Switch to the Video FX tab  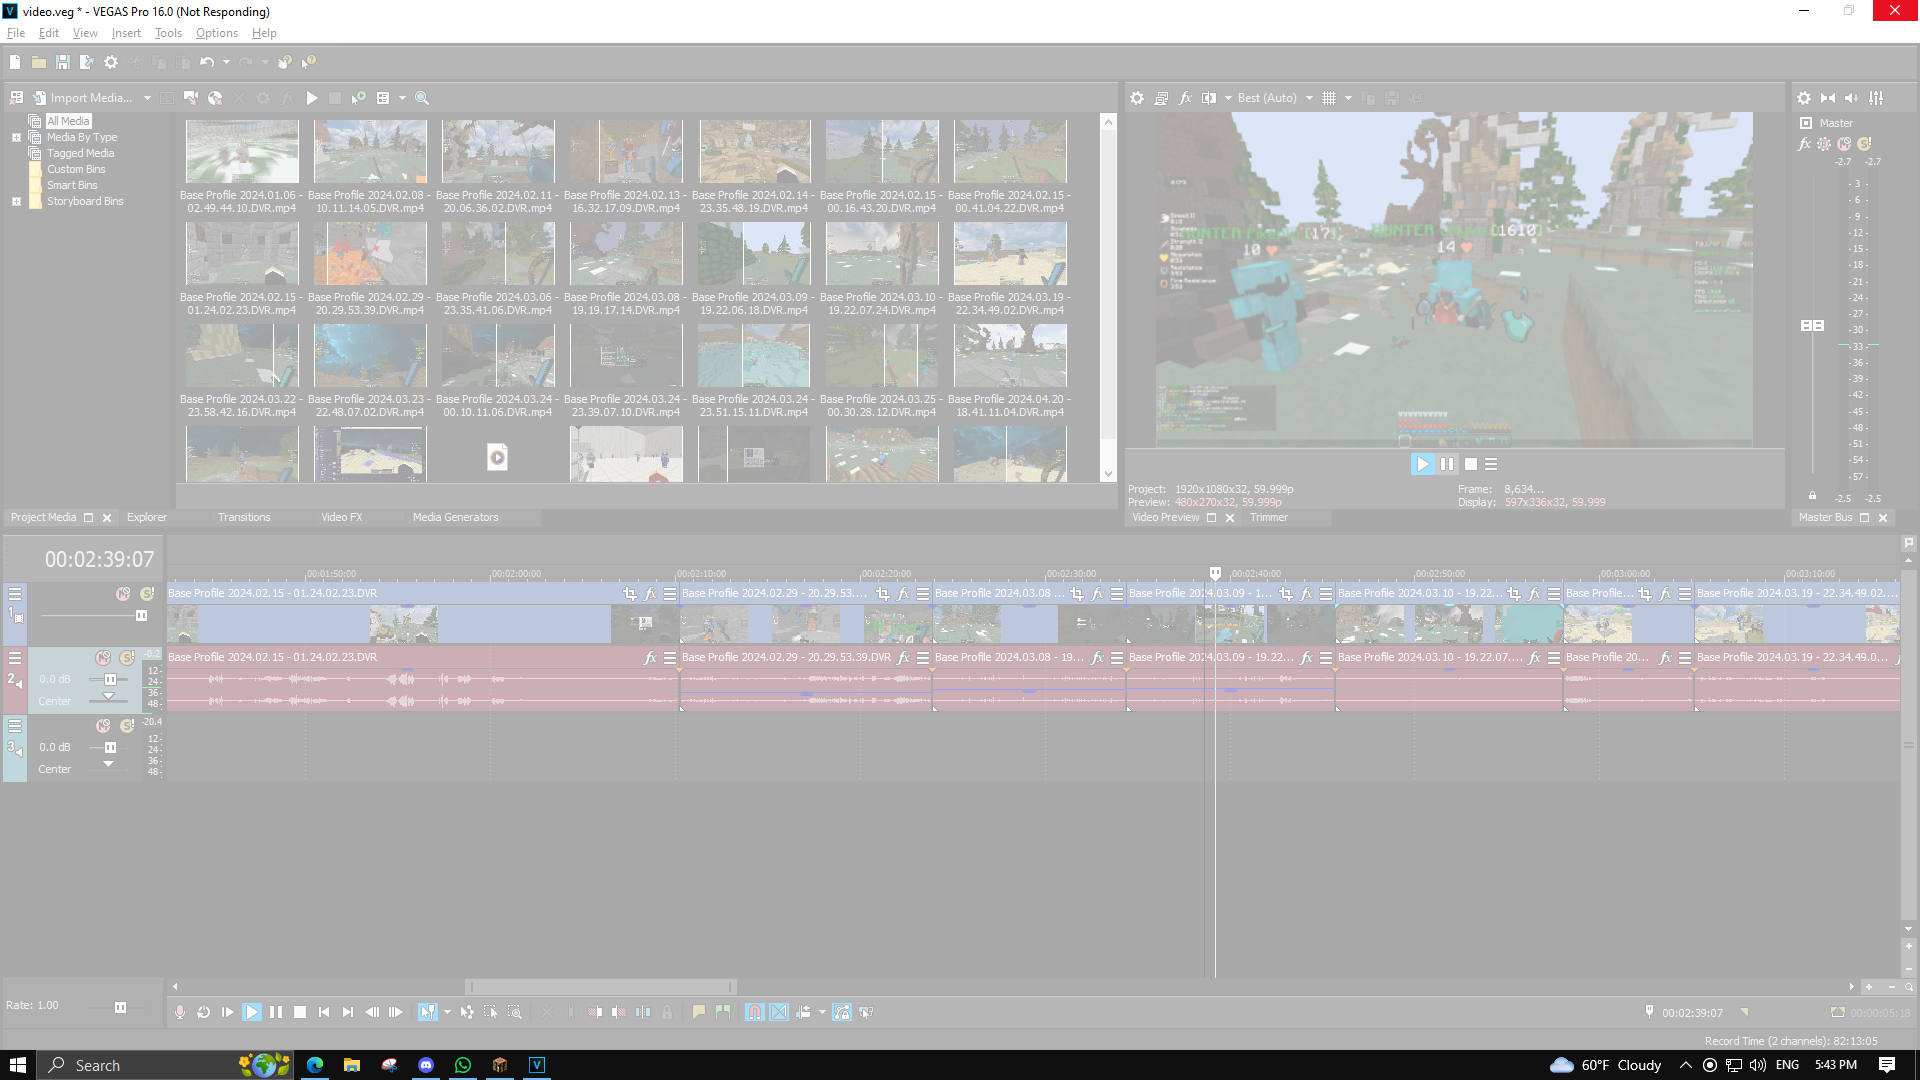342,517
